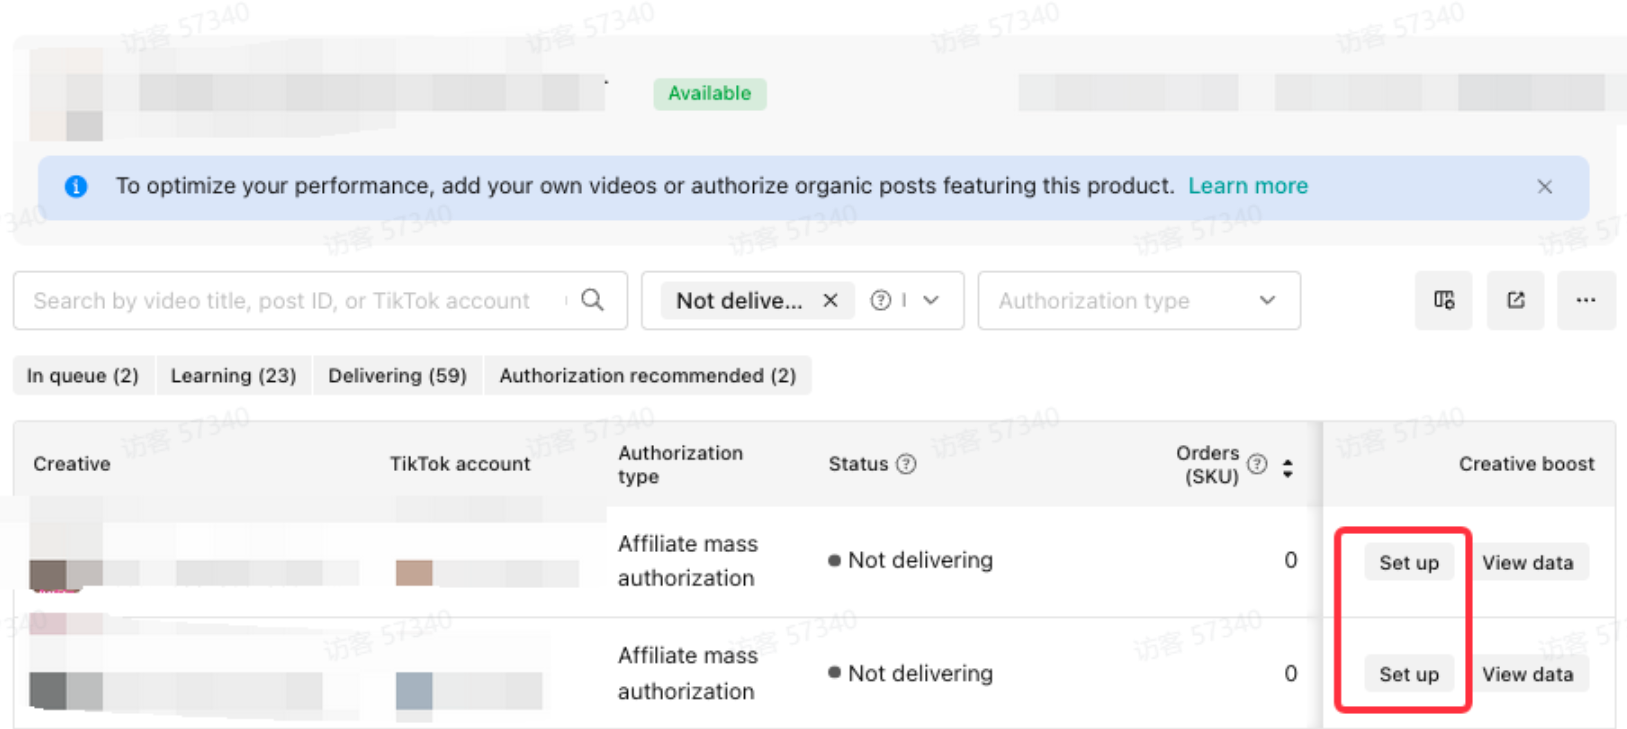Click the Orders (SKU) help icon

click(x=1257, y=464)
